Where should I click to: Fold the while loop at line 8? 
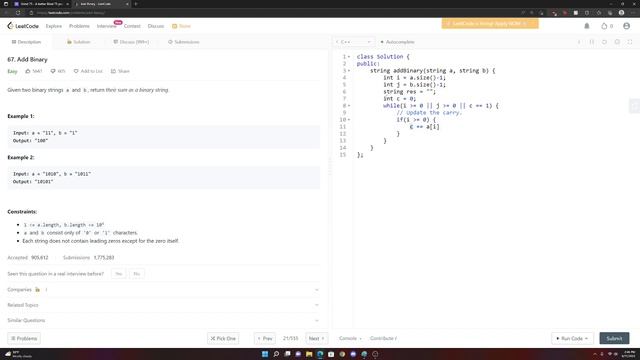[x=349, y=106]
